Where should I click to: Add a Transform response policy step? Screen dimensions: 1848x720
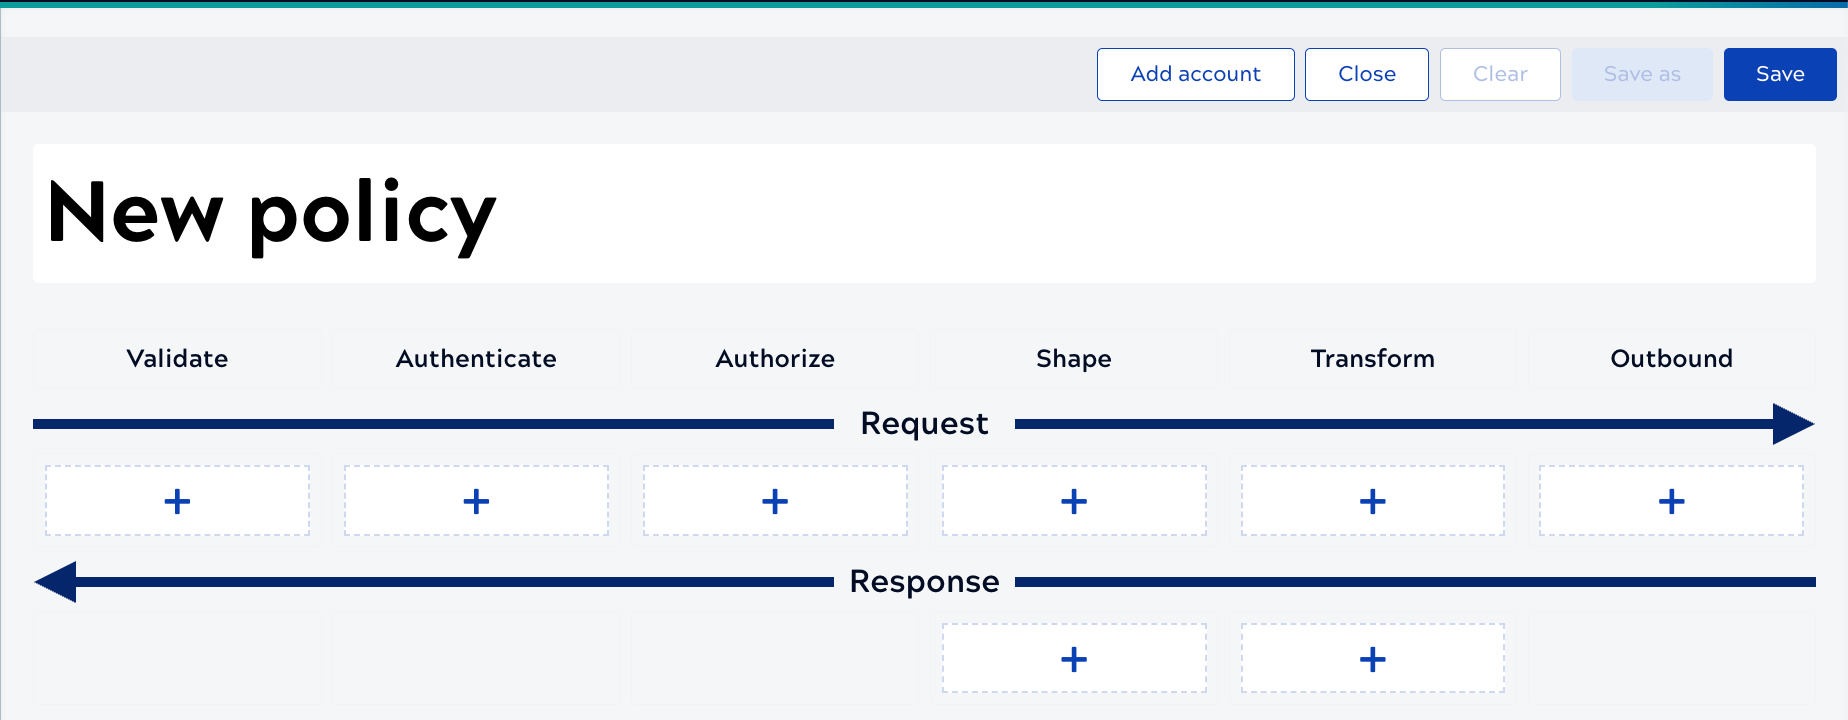(1372, 659)
